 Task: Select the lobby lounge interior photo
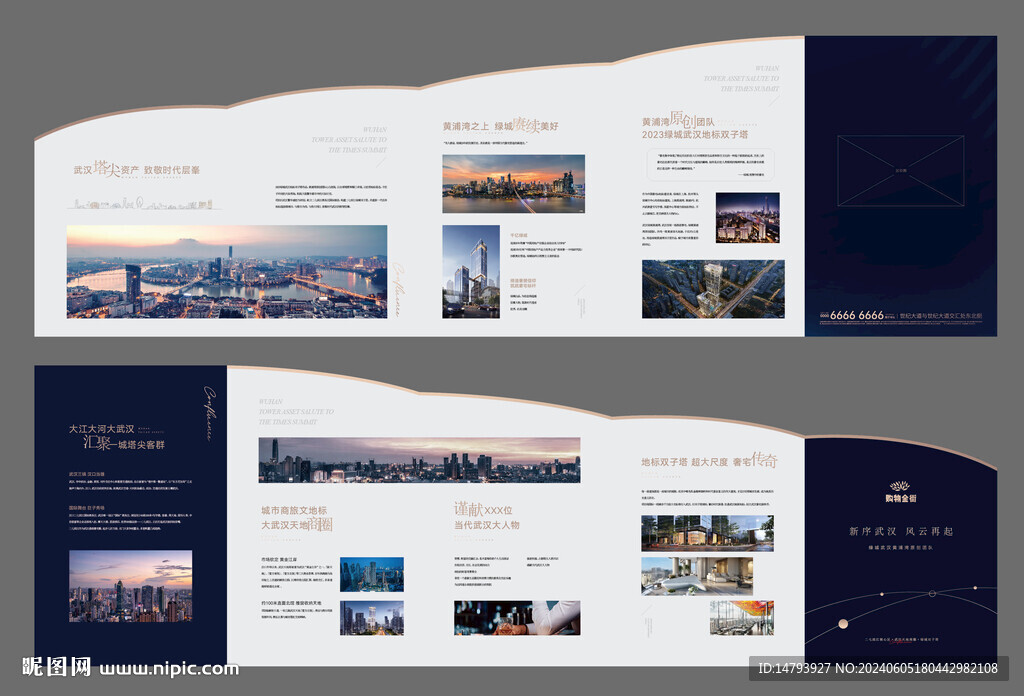697,576
